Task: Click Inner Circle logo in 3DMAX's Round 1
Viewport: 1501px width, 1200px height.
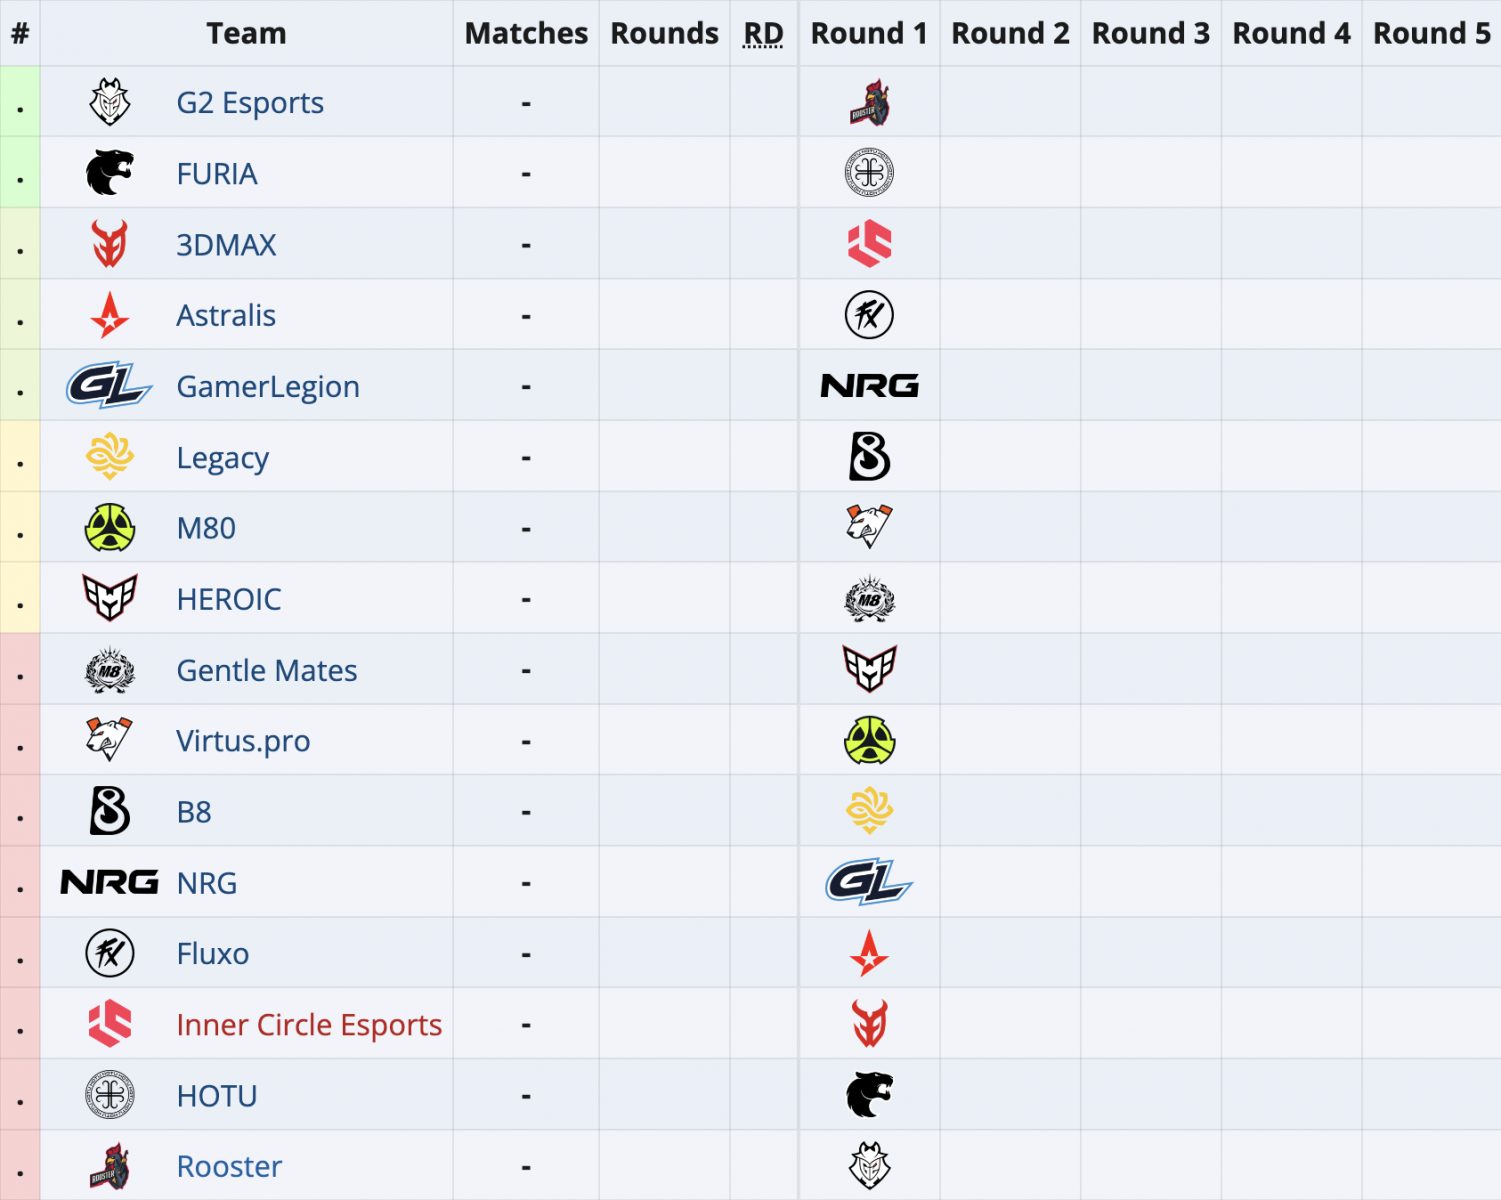Action: coord(869,244)
